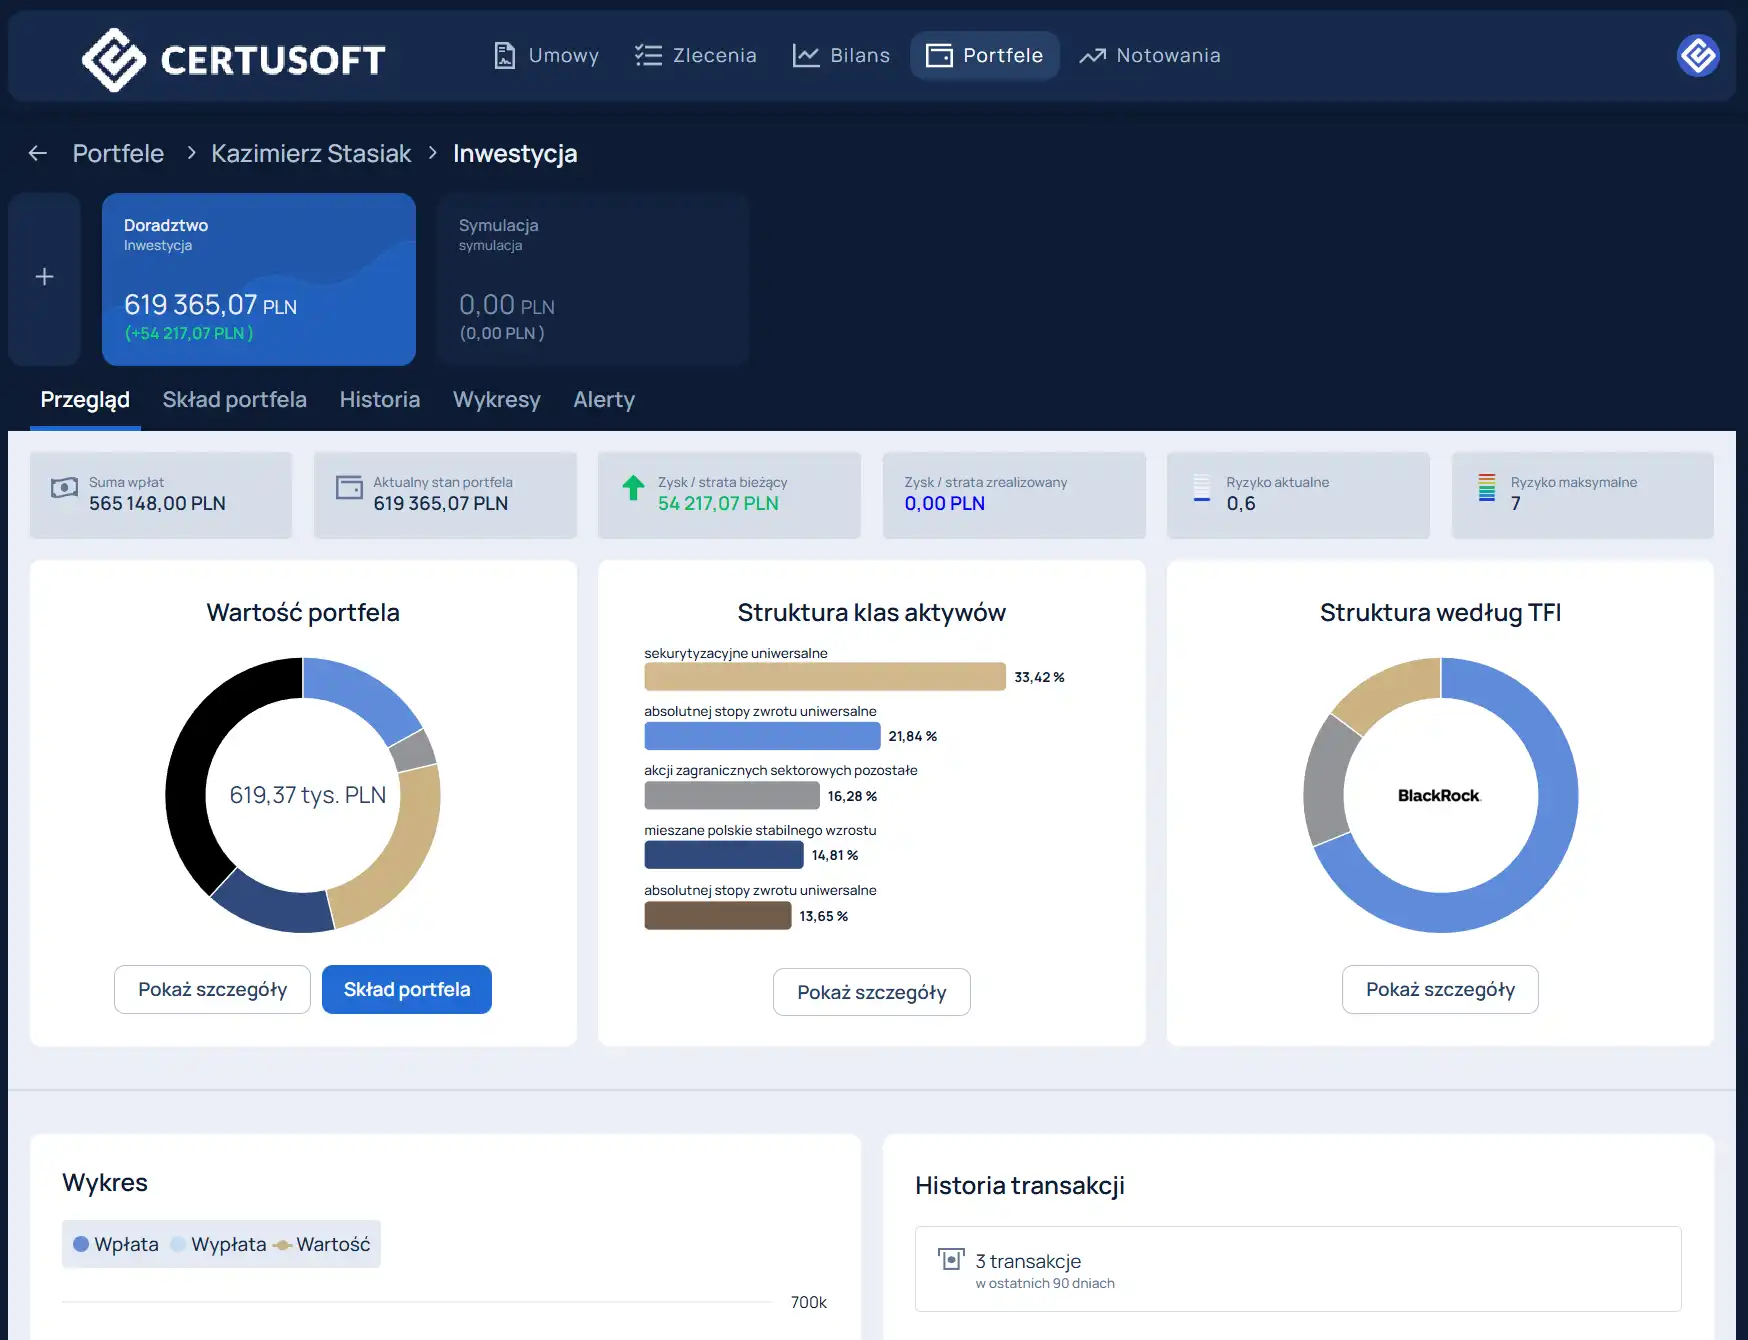Open the Notowania menu item

tap(1150, 55)
